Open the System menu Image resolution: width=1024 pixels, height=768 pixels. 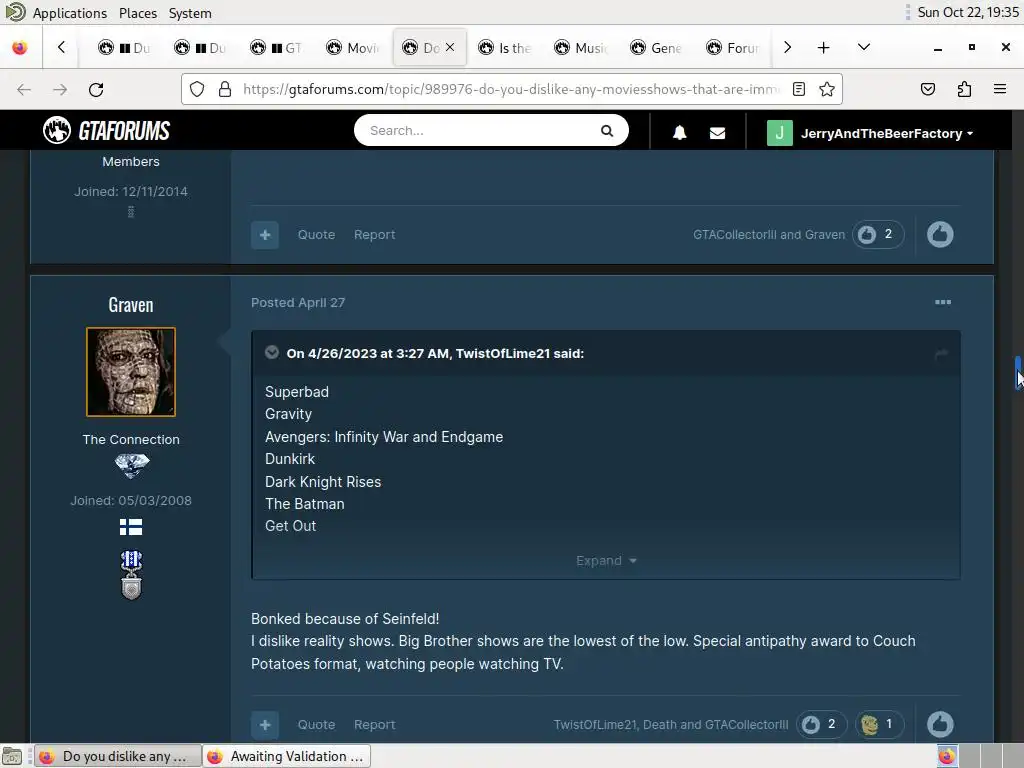coord(190,13)
